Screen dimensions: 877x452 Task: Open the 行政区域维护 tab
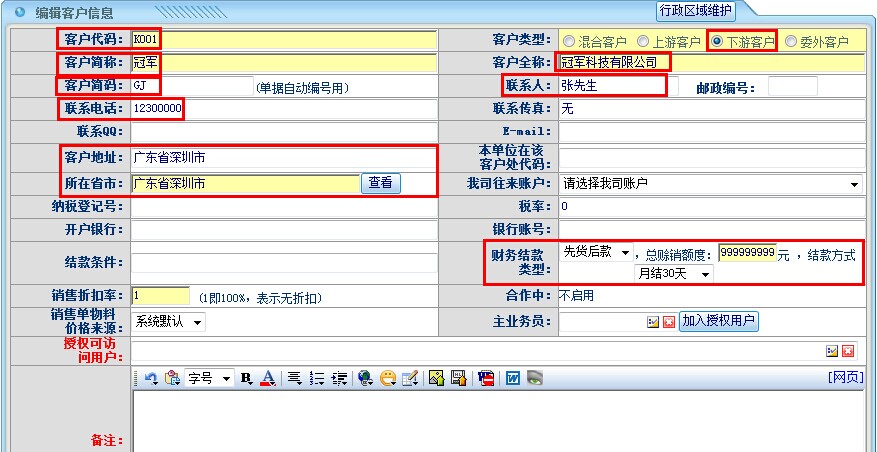(696, 11)
